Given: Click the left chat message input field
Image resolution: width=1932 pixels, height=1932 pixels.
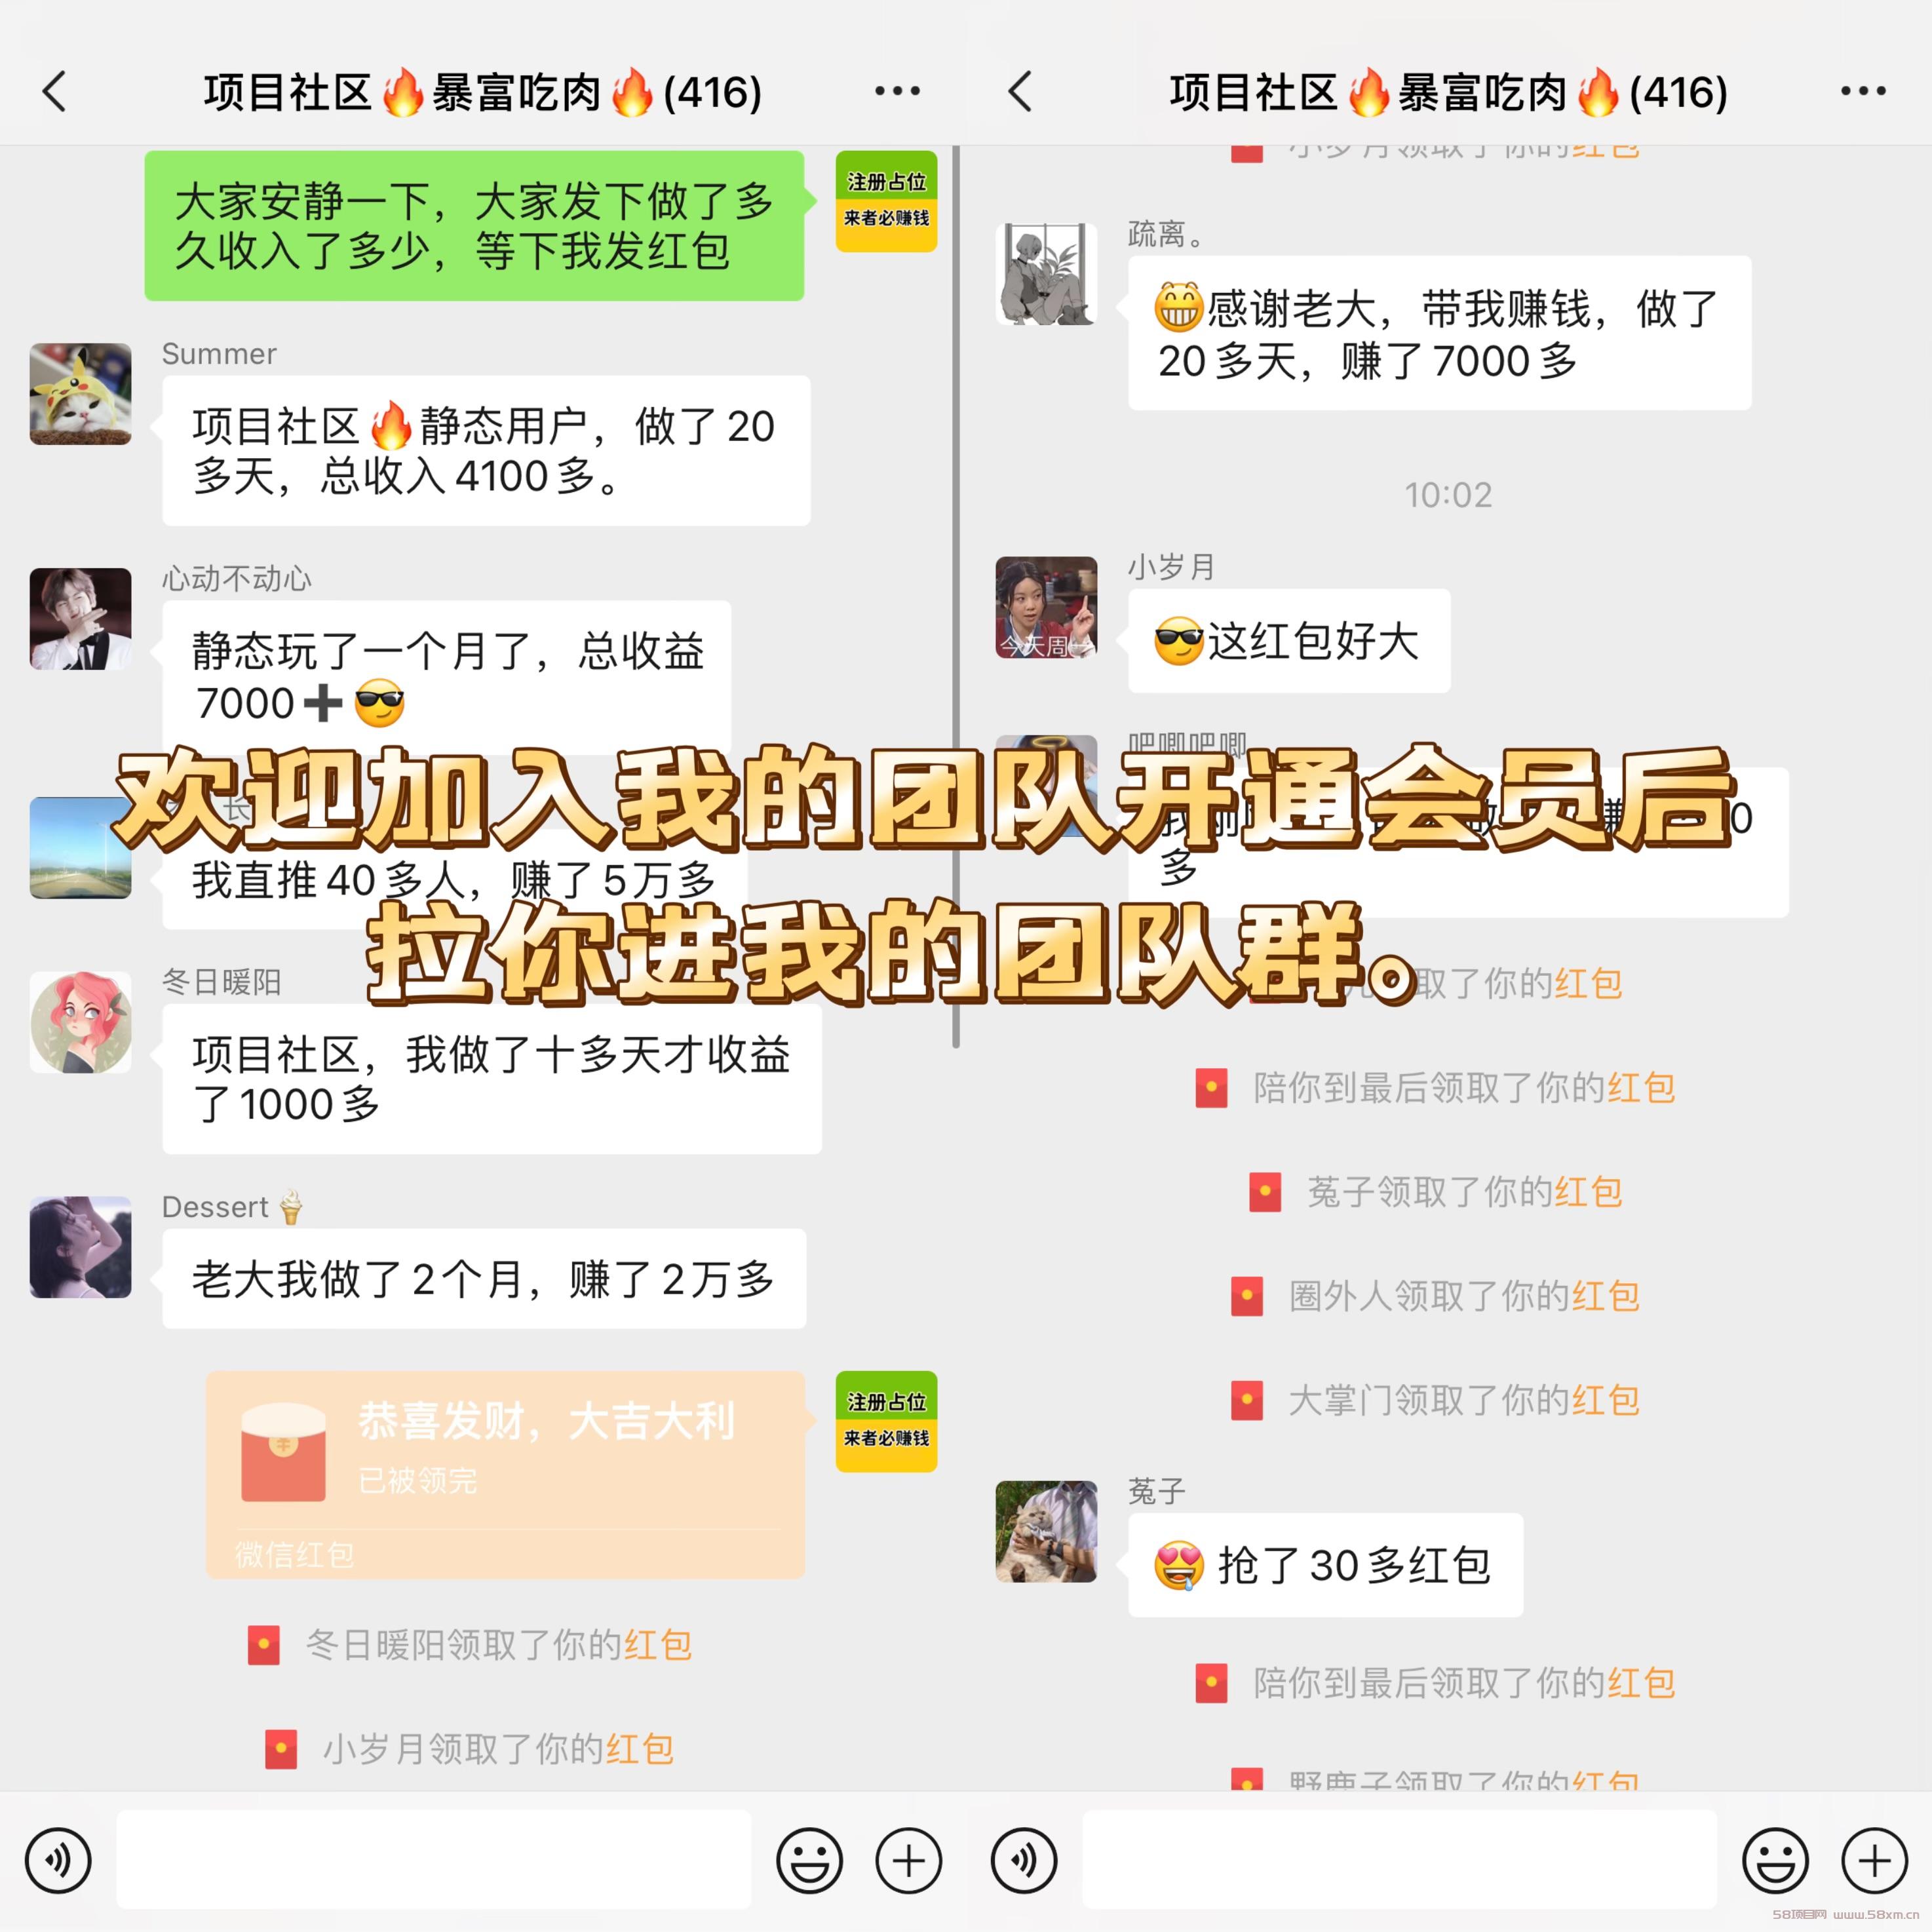Looking at the screenshot, I should point(434,1860).
